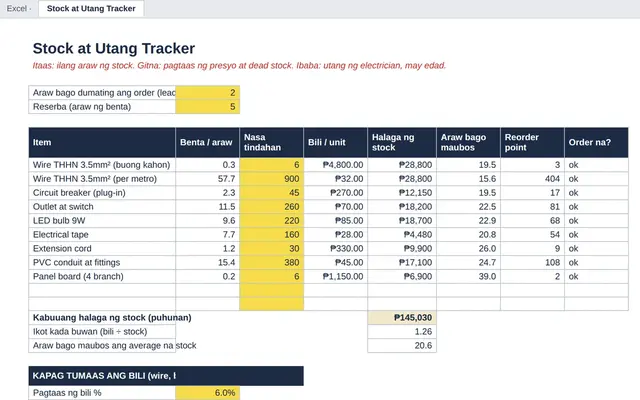Click the ₱4,480 stock value cell
The image size is (640, 400).
(x=402, y=234)
